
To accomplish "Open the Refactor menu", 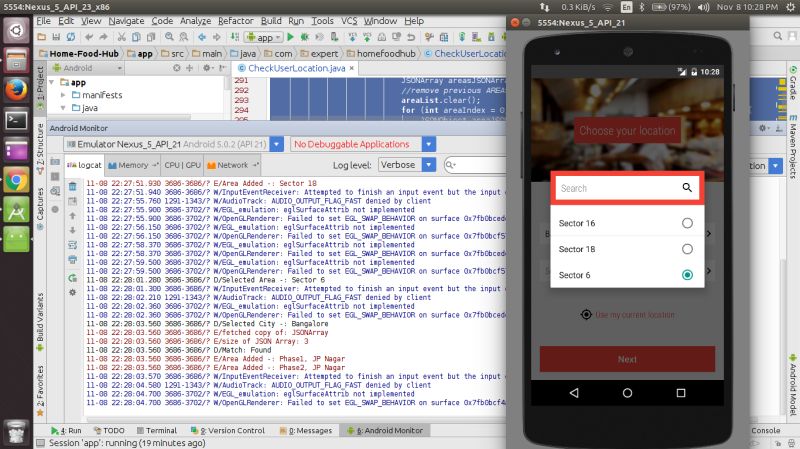I will (235, 21).
